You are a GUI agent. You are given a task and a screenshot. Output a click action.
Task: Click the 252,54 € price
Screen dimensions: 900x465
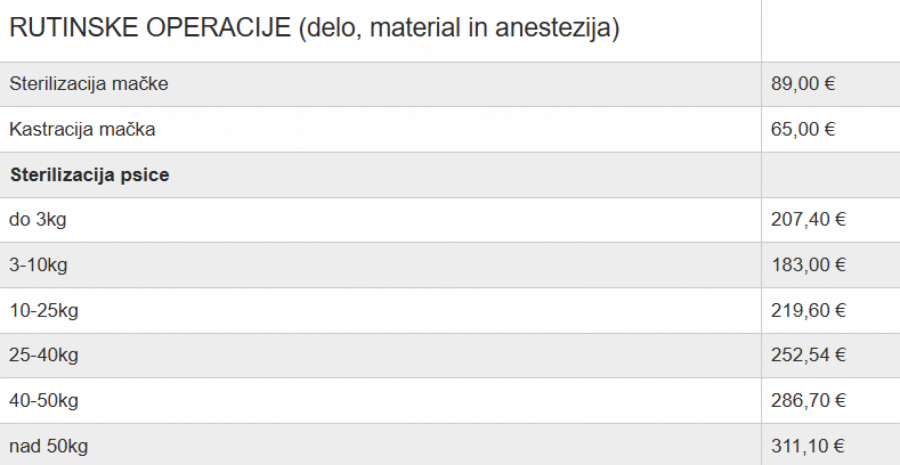pos(808,355)
